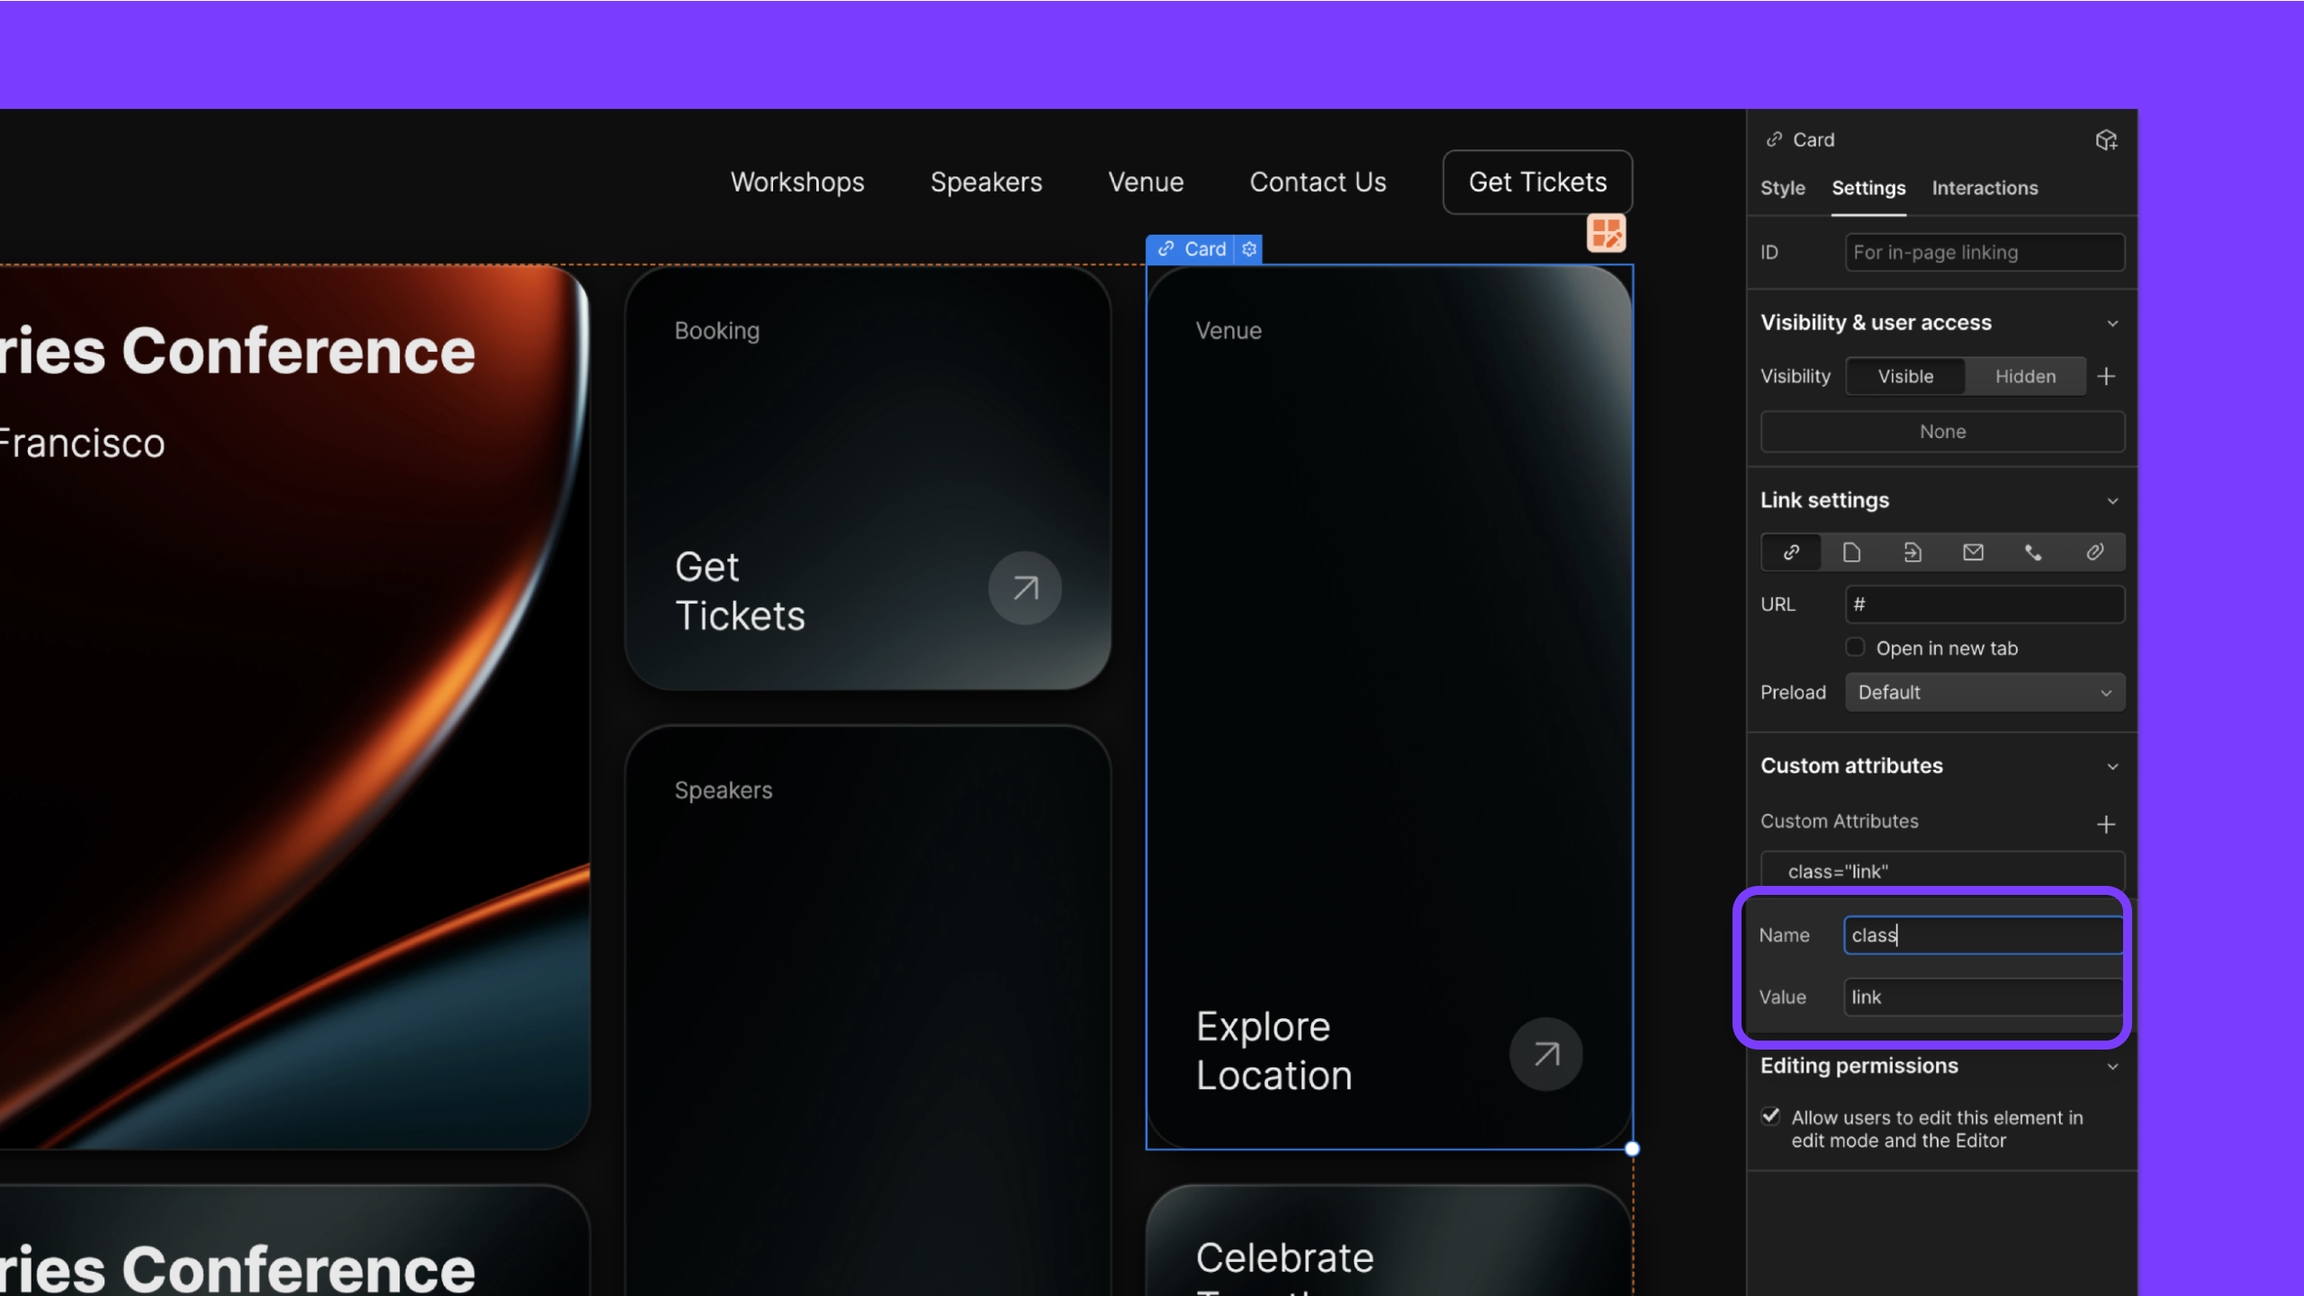Select the Phone link type icon
This screenshot has width=2304, height=1296.
(x=2033, y=552)
